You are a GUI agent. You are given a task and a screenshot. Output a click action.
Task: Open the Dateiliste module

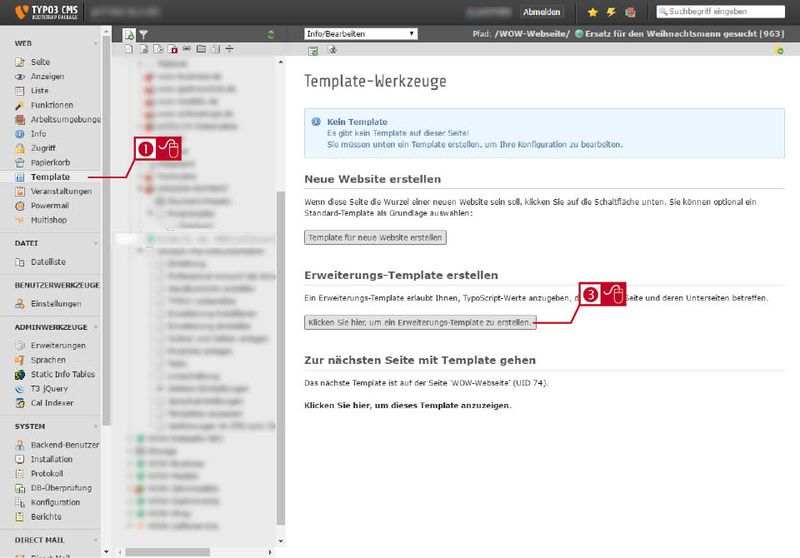coord(48,262)
